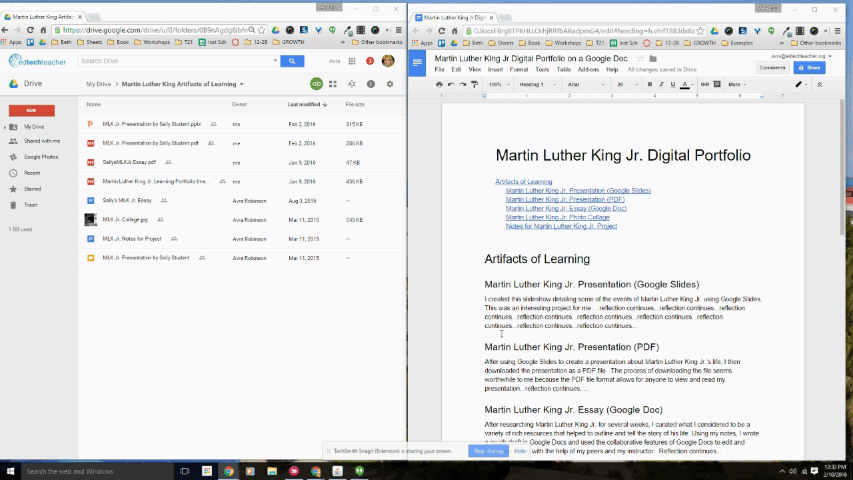Follow the Notes for Martin Luther King Jr. Project link
853x480 pixels.
click(x=561, y=226)
